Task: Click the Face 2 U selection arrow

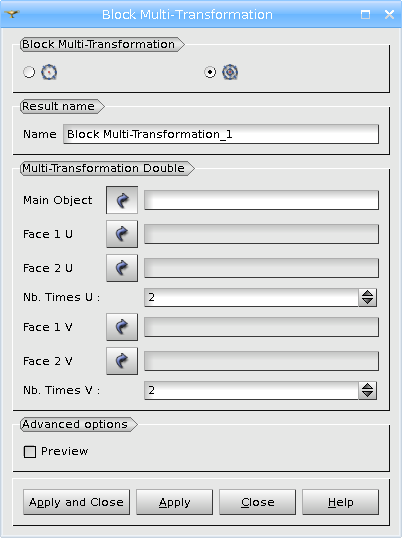Action: coord(122,268)
